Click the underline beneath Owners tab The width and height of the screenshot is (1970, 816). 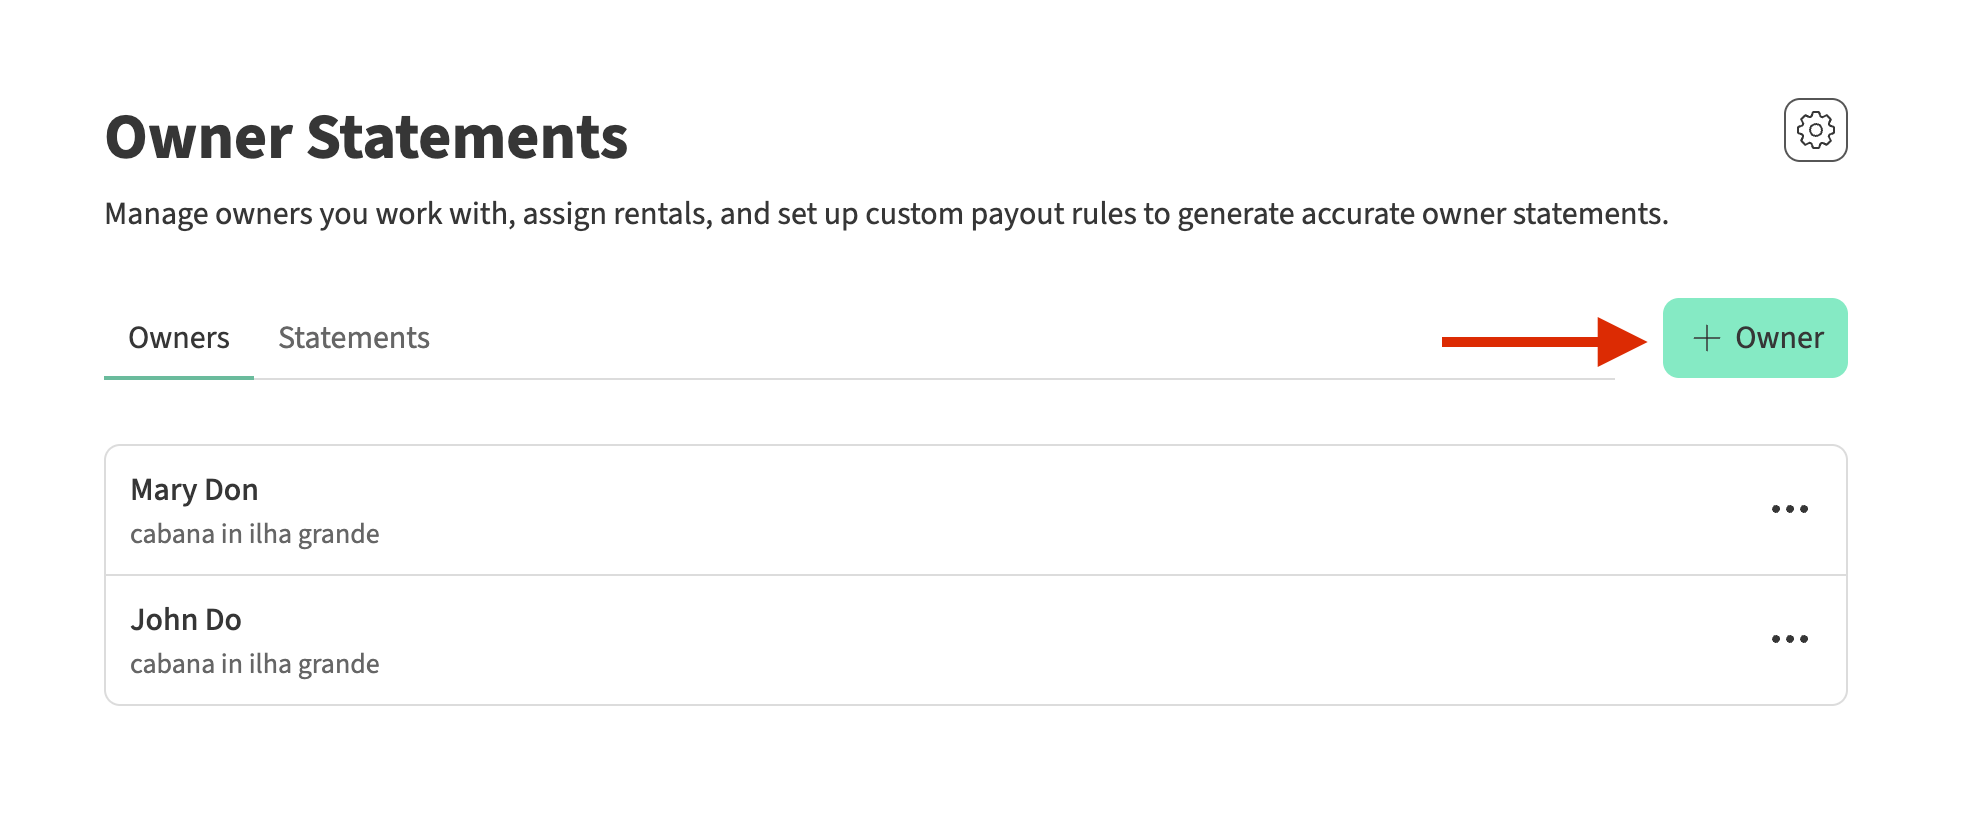179,377
